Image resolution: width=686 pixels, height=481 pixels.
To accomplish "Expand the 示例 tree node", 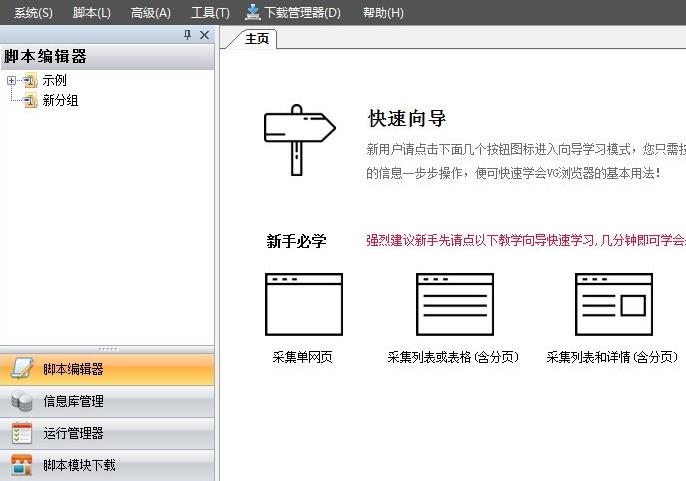I will click(11, 81).
